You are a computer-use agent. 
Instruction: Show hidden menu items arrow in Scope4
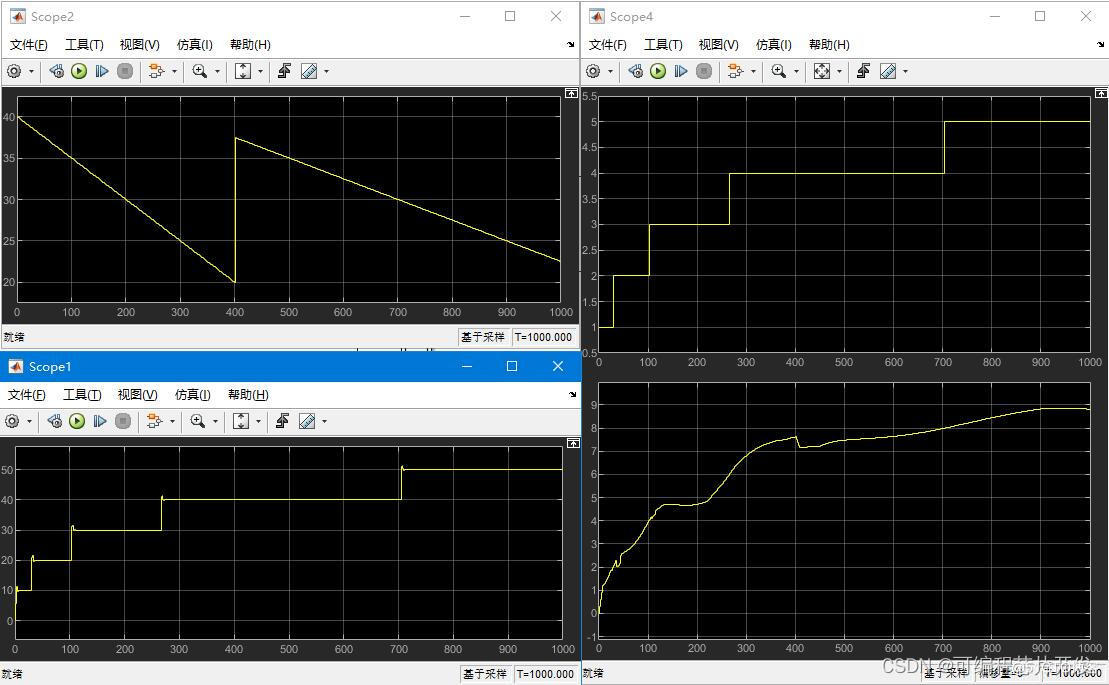point(1101,45)
